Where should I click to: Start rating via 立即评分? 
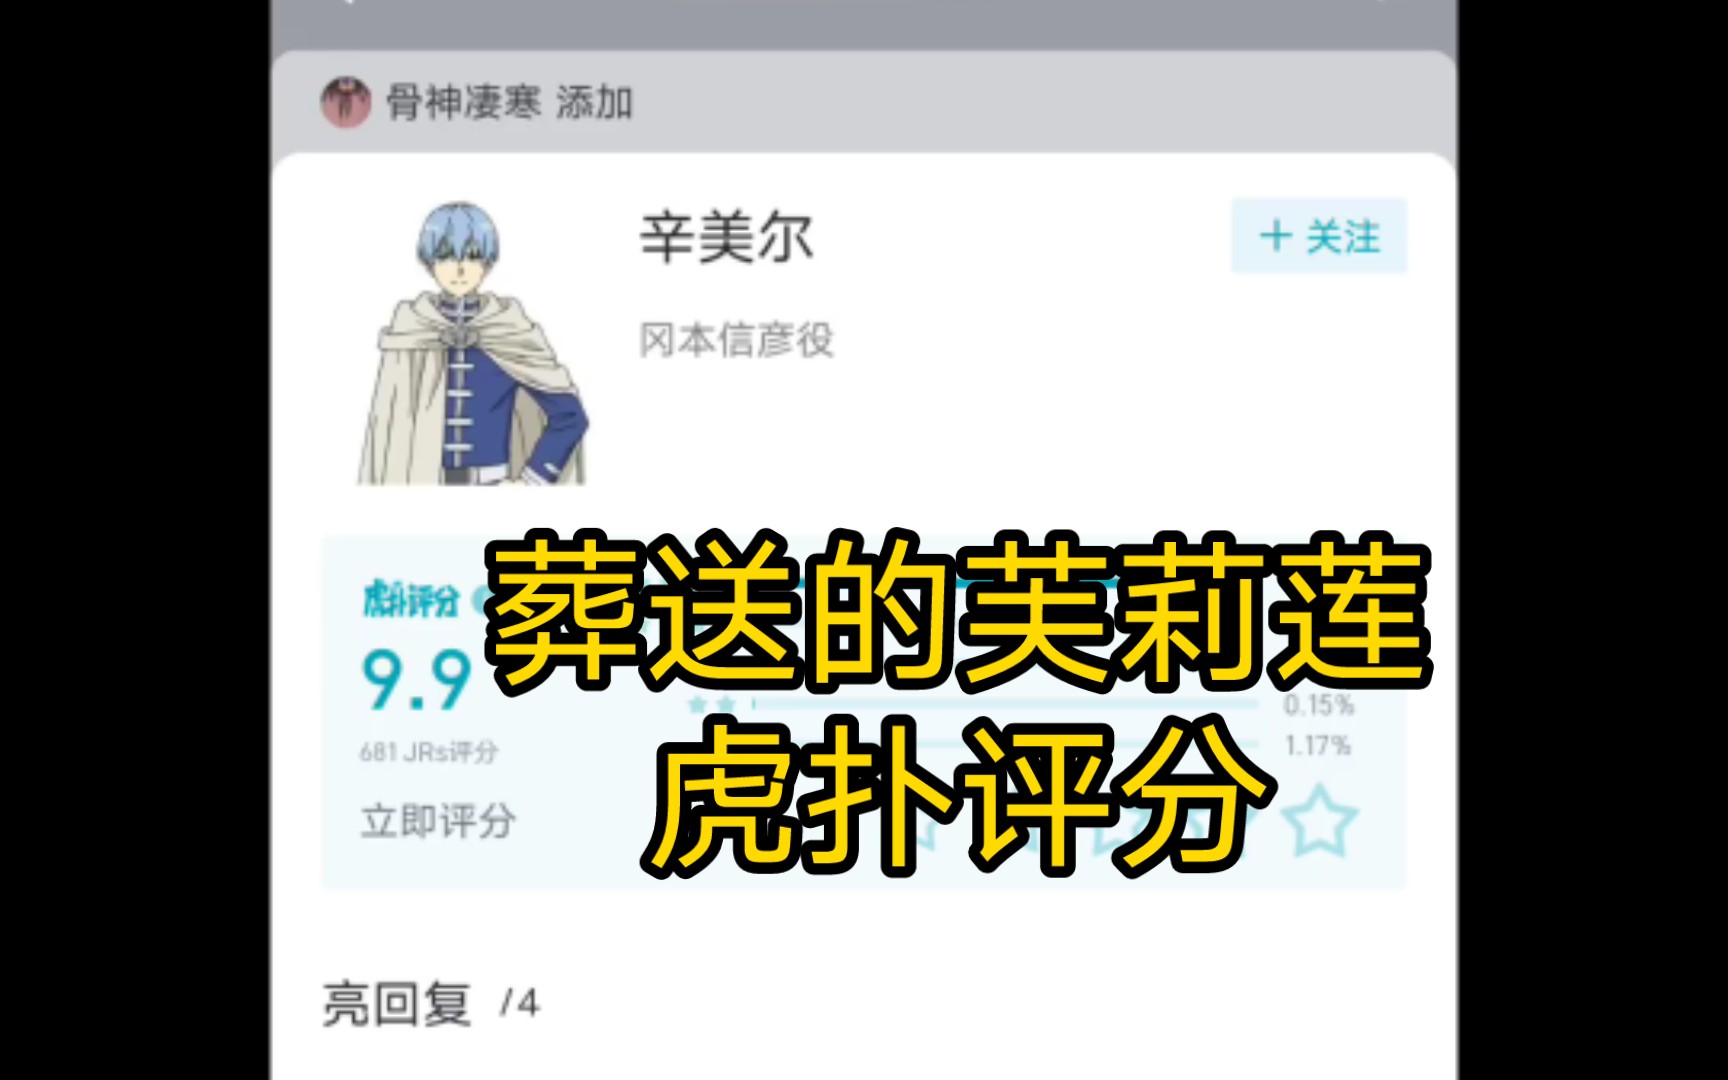point(438,821)
